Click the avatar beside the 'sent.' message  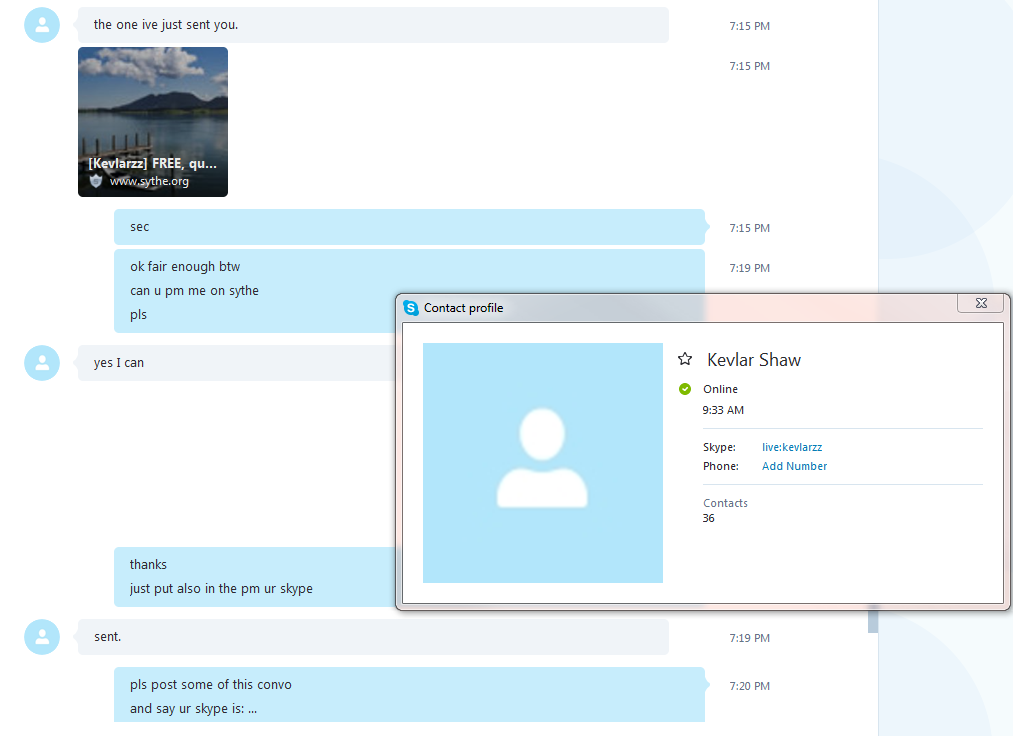(x=42, y=637)
